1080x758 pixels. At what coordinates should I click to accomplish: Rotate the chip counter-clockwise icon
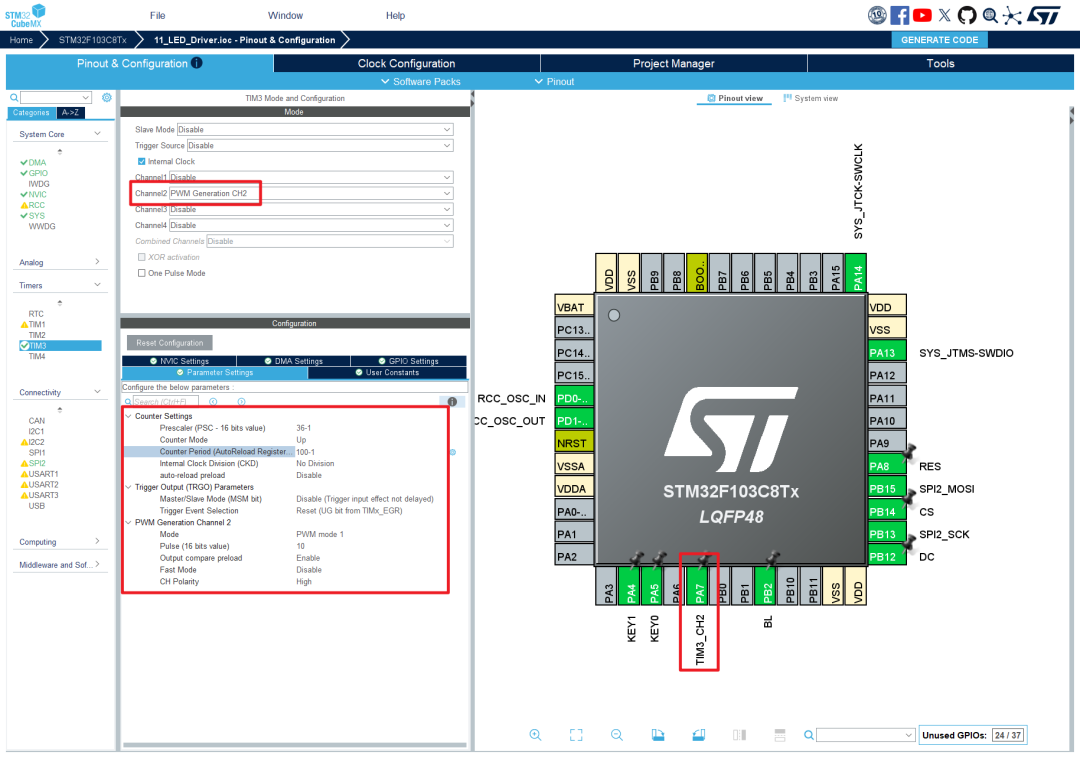pyautogui.click(x=698, y=735)
